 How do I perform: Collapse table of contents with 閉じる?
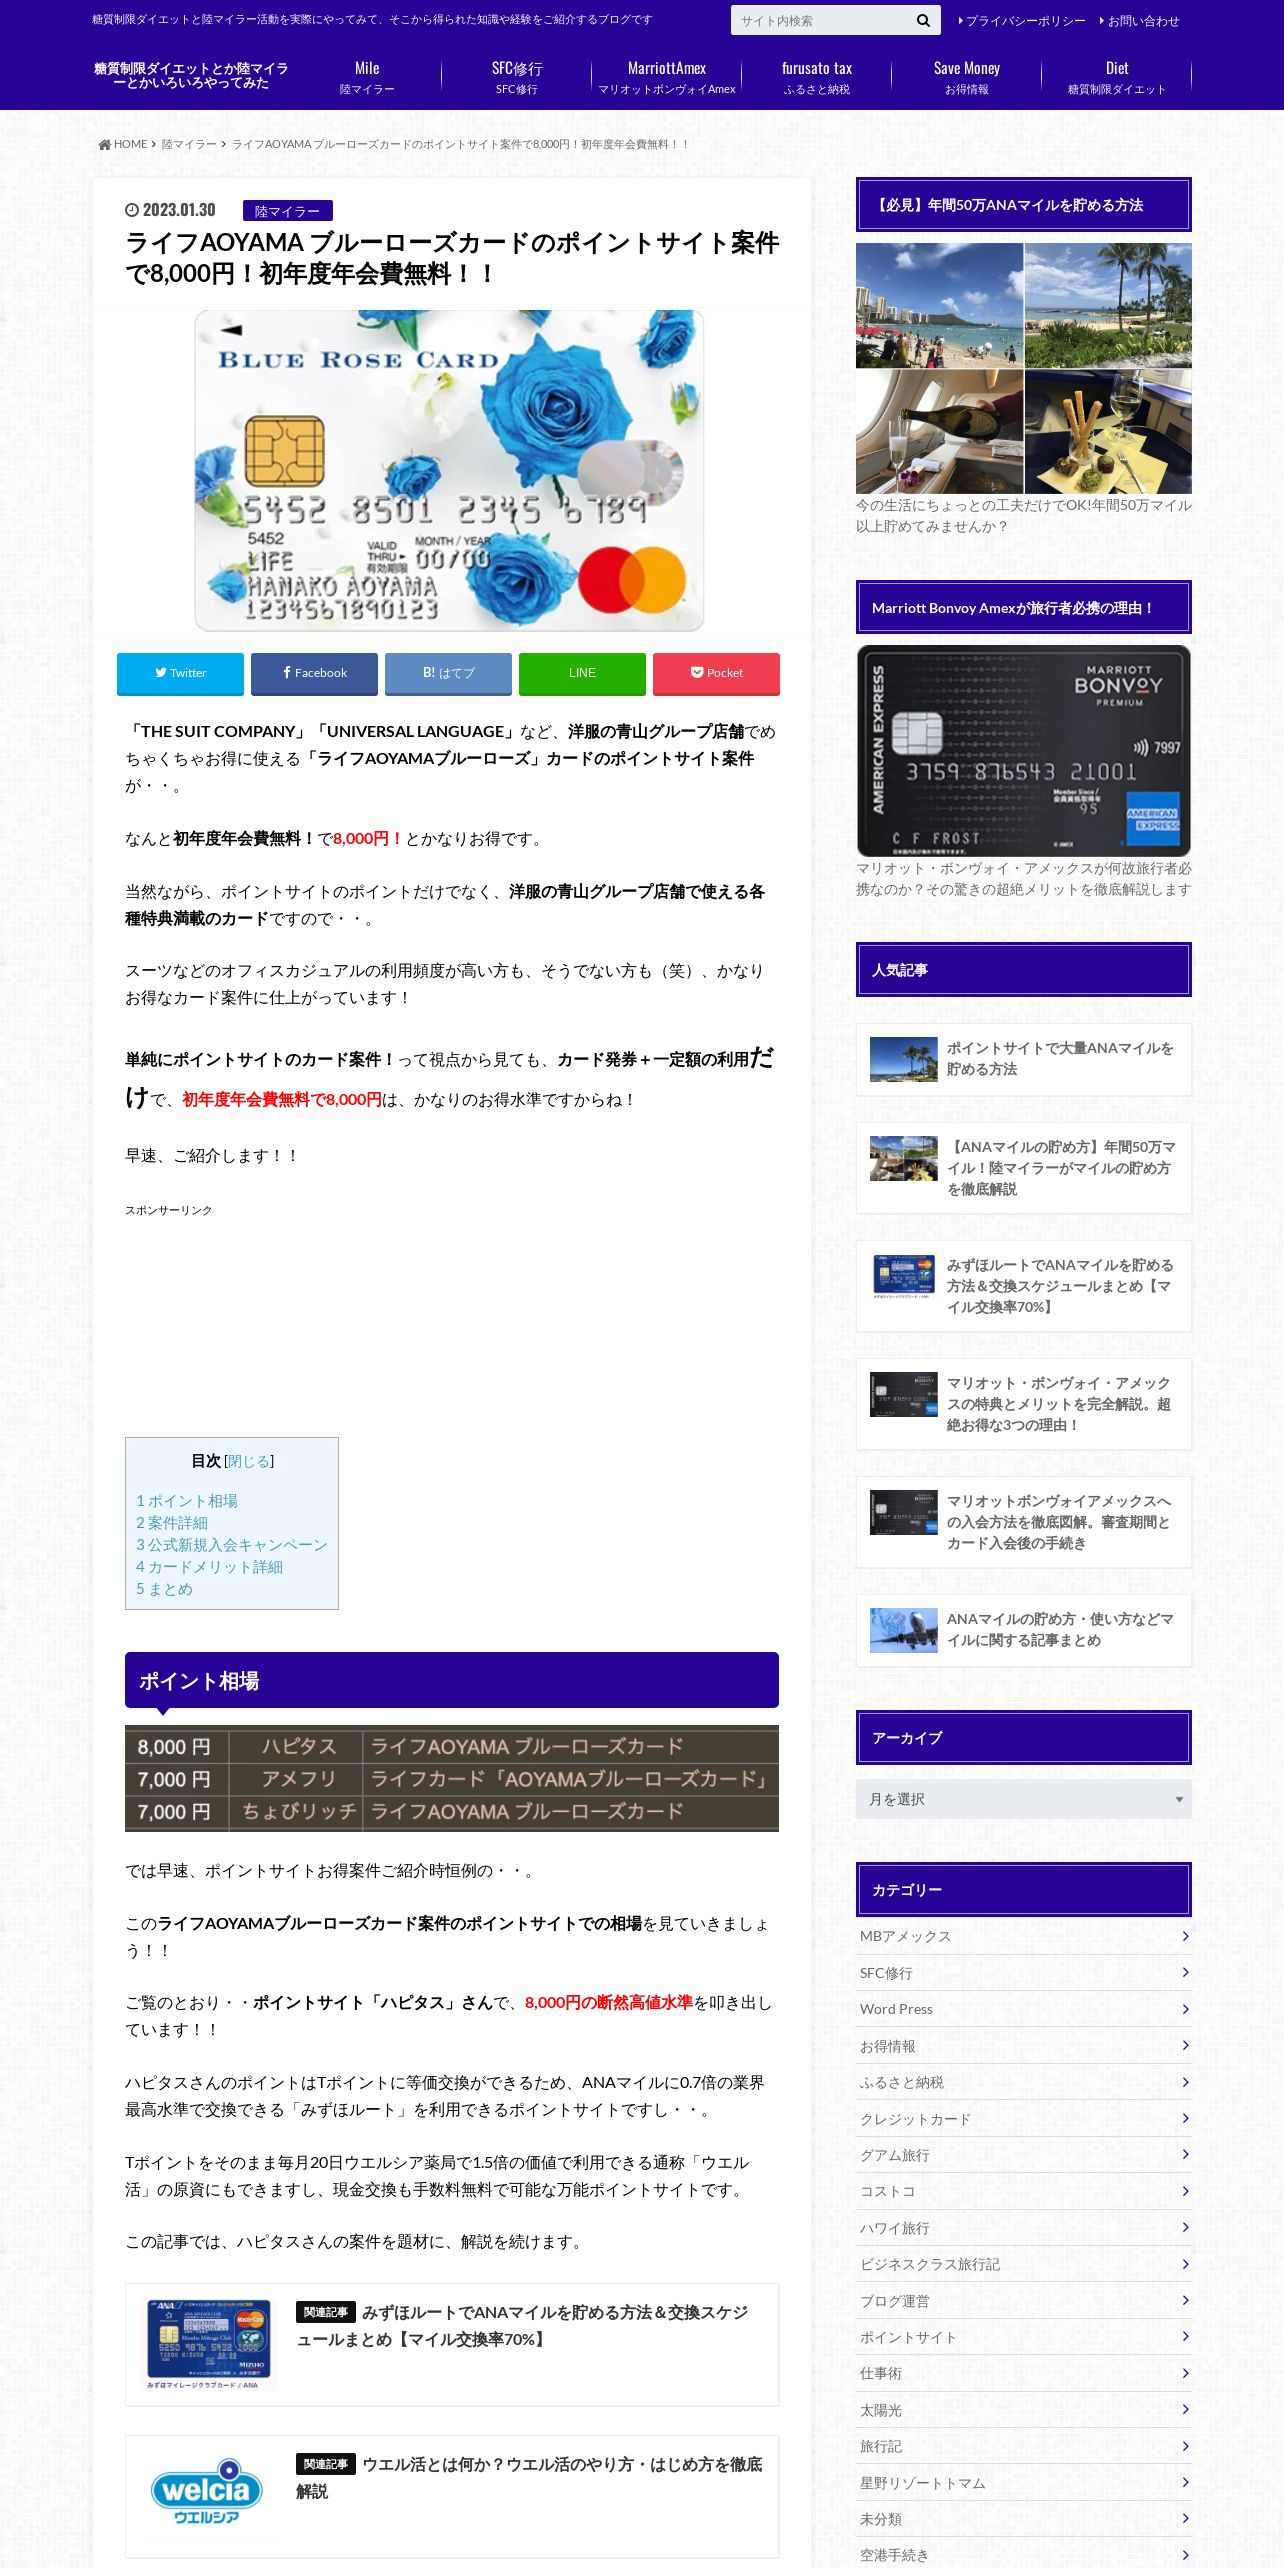click(x=249, y=1461)
